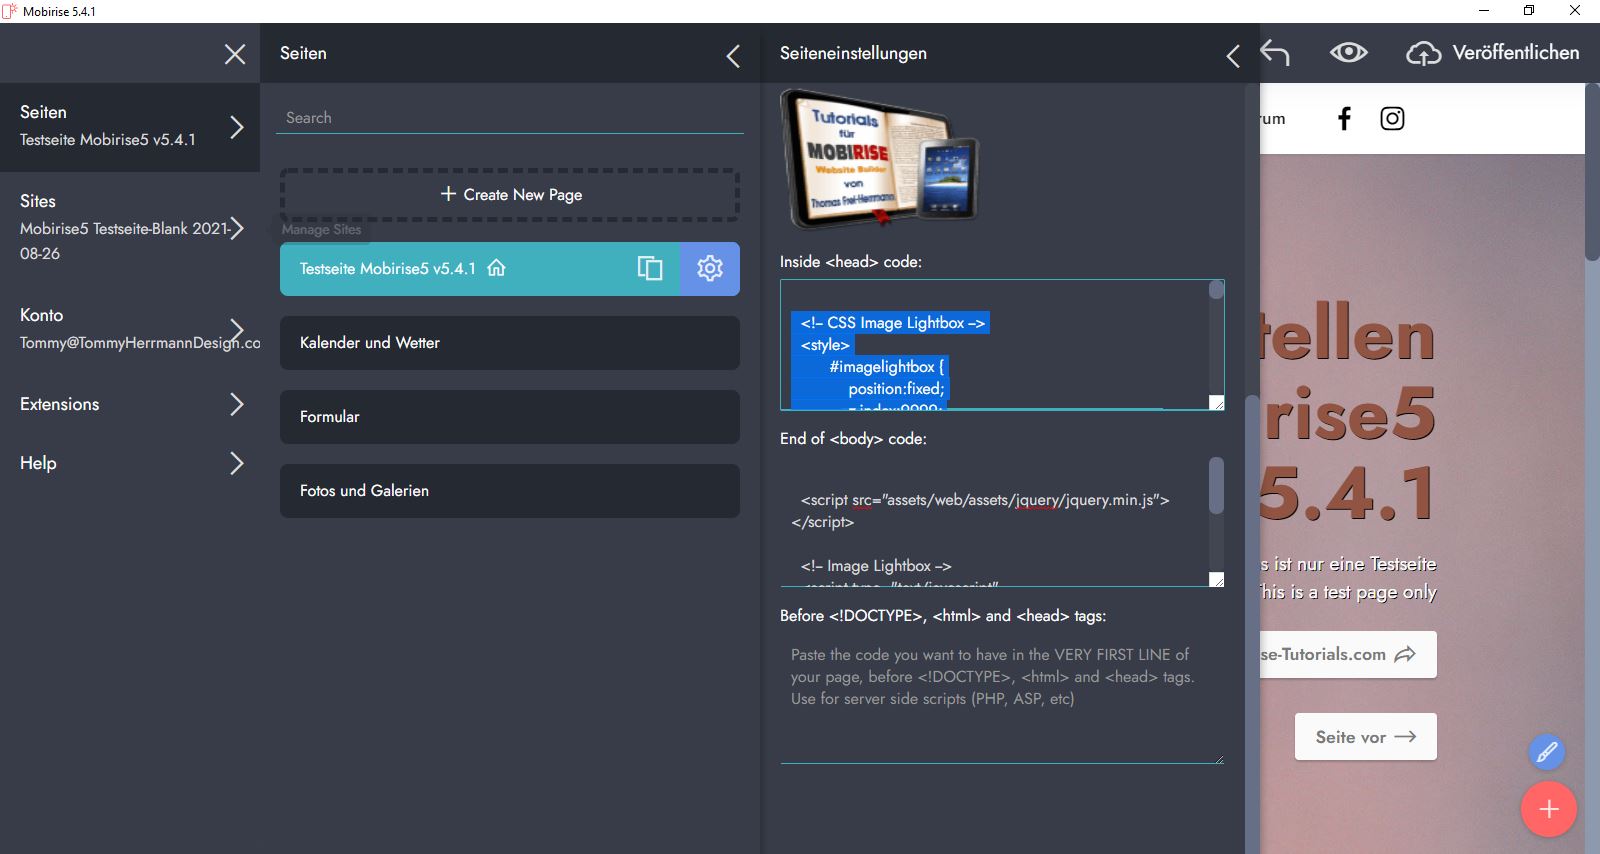Click the page settings gear icon
Image resolution: width=1600 pixels, height=854 pixels.
(x=710, y=269)
